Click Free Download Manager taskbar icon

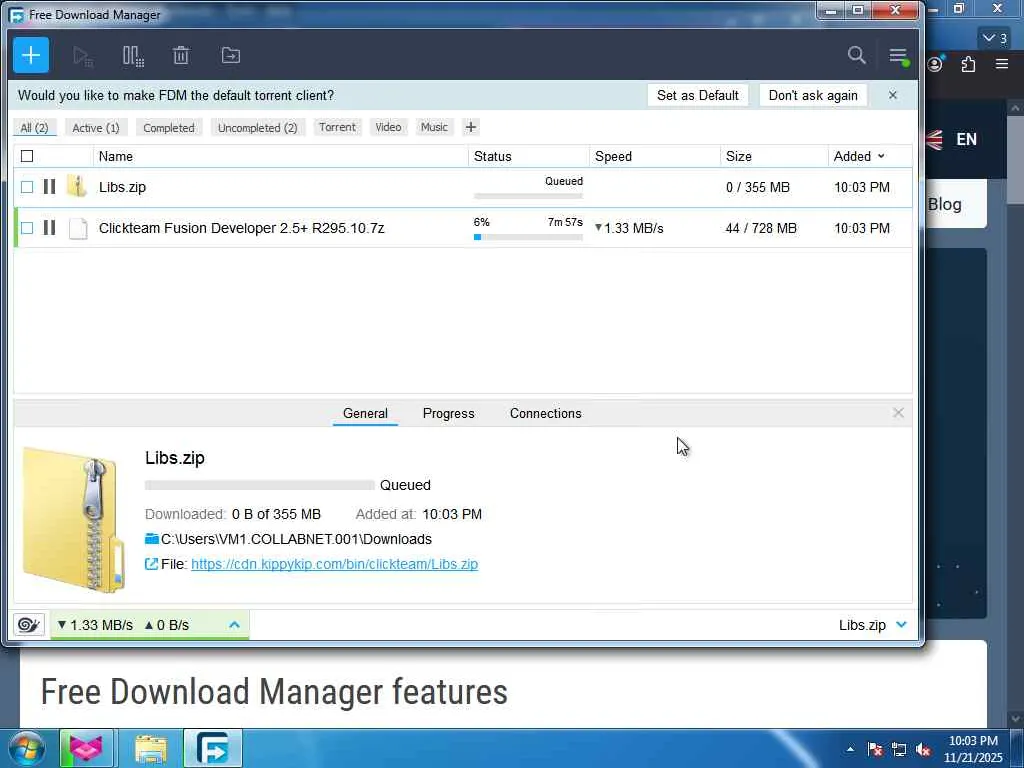(x=213, y=748)
